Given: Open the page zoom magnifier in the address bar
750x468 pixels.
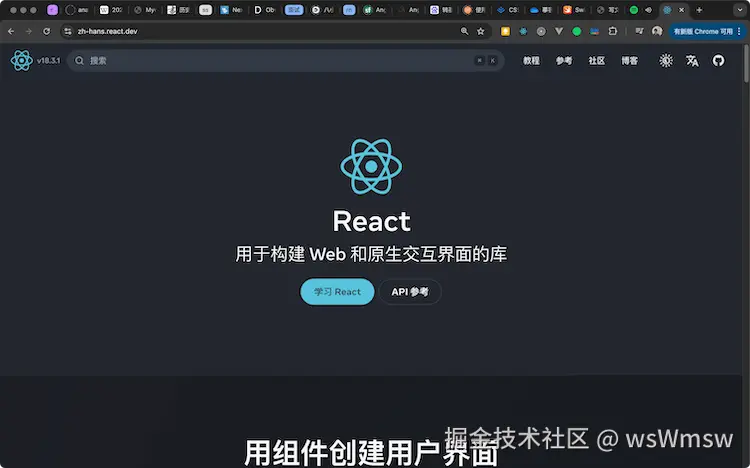Looking at the screenshot, I should click(464, 31).
